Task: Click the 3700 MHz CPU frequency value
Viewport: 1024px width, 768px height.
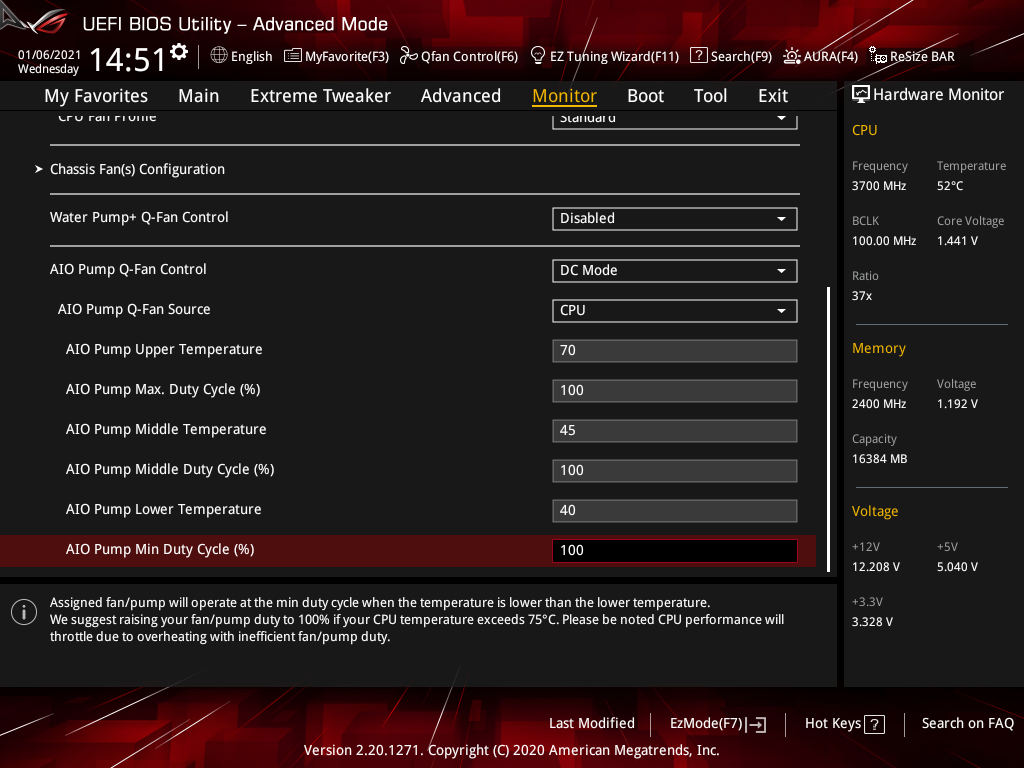Action: (878, 186)
